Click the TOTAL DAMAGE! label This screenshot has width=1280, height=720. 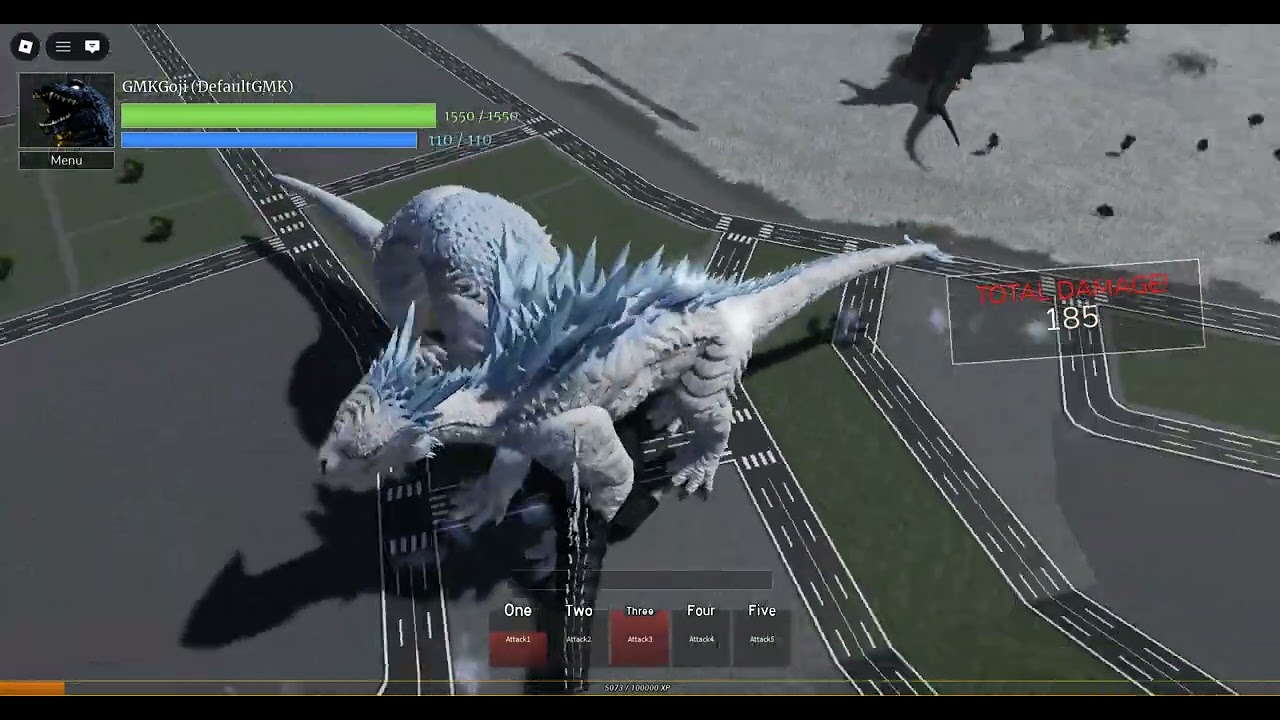[x=1071, y=289]
